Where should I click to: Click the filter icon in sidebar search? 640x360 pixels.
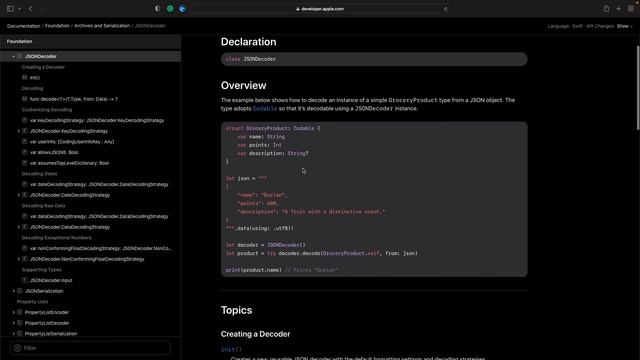18,348
